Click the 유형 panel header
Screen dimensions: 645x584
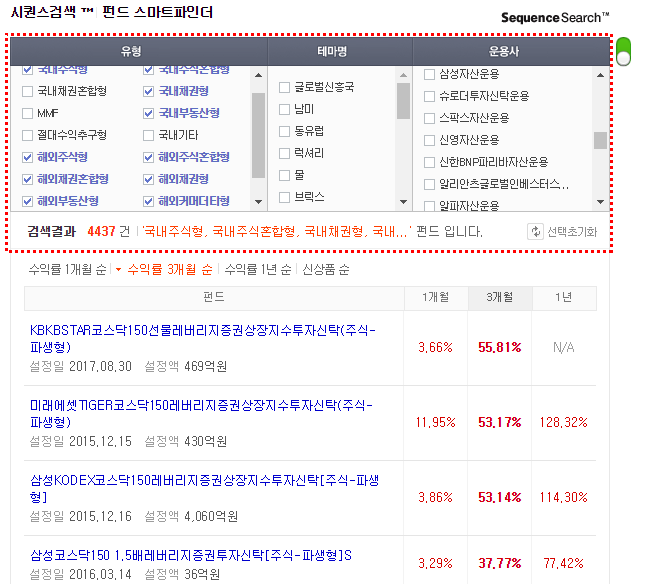point(139,51)
